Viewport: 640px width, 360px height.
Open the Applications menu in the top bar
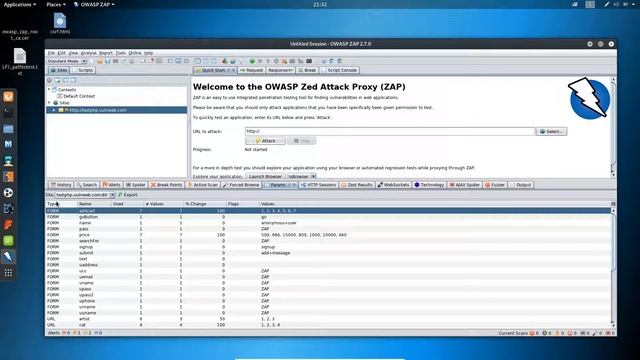[19, 4]
